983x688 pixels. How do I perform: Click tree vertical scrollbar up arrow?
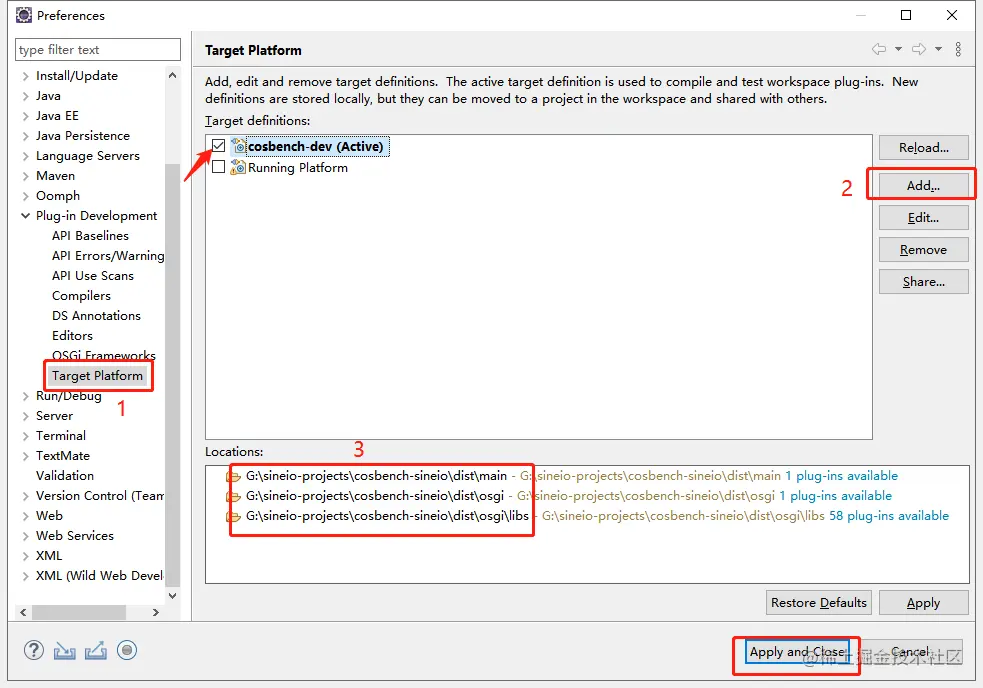[172, 75]
